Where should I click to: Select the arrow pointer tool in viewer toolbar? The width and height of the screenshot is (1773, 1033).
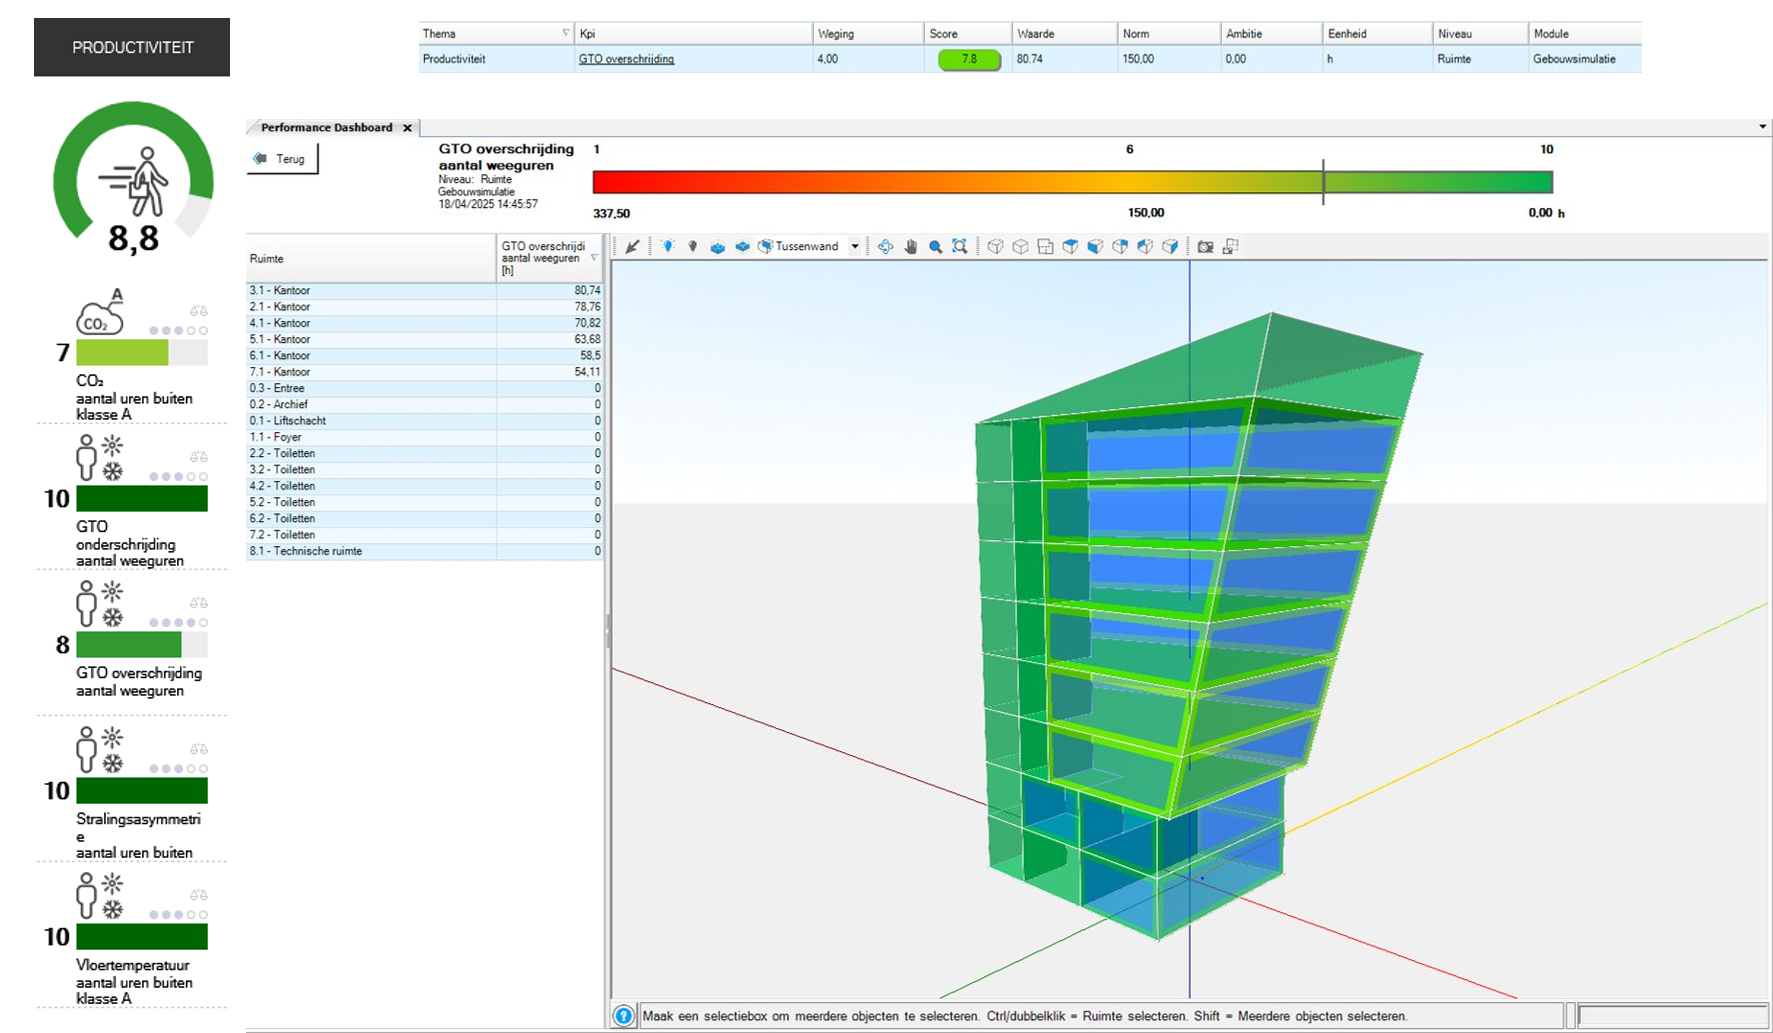[x=632, y=247]
